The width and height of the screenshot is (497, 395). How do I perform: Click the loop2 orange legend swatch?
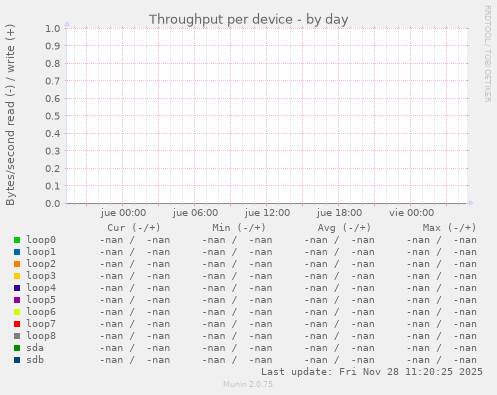[x=17, y=264]
